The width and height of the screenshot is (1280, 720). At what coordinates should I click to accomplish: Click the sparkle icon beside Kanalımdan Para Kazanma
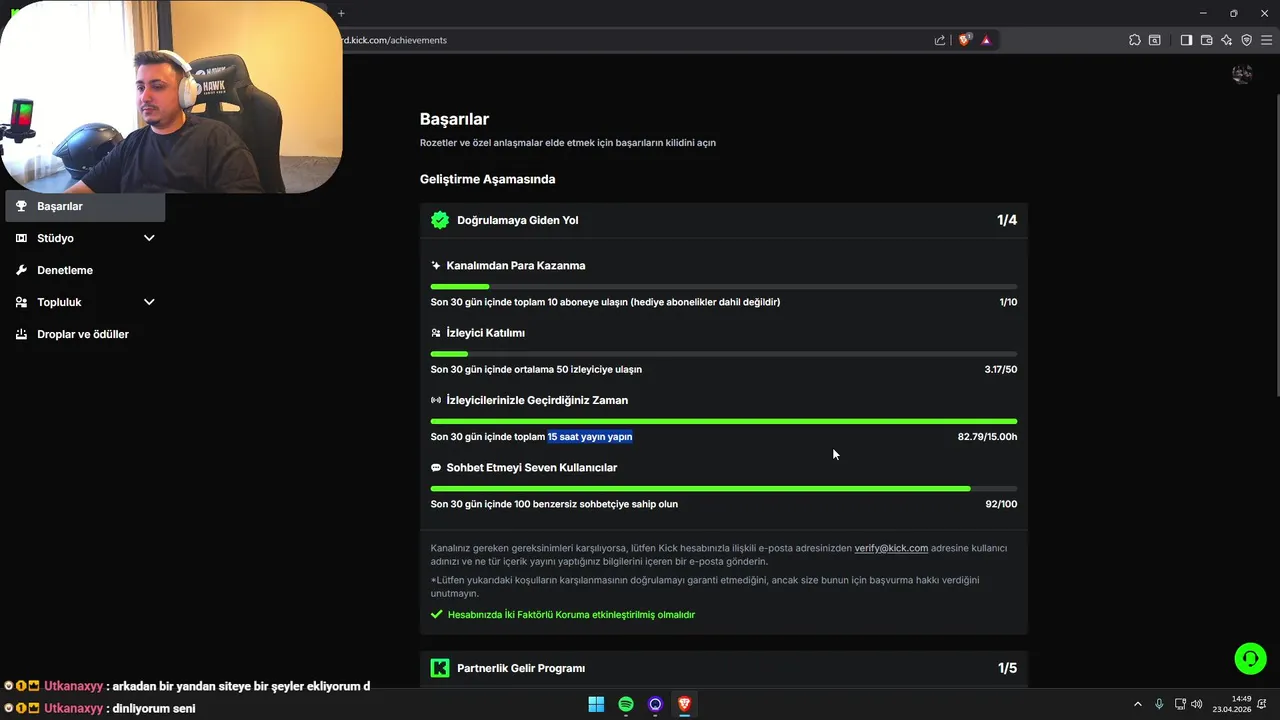(x=435, y=266)
